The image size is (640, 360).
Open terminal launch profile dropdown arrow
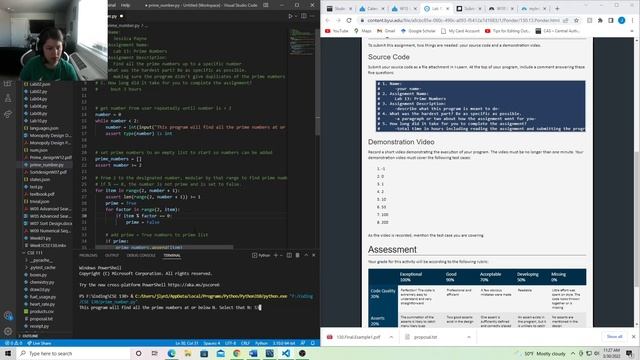click(x=281, y=255)
